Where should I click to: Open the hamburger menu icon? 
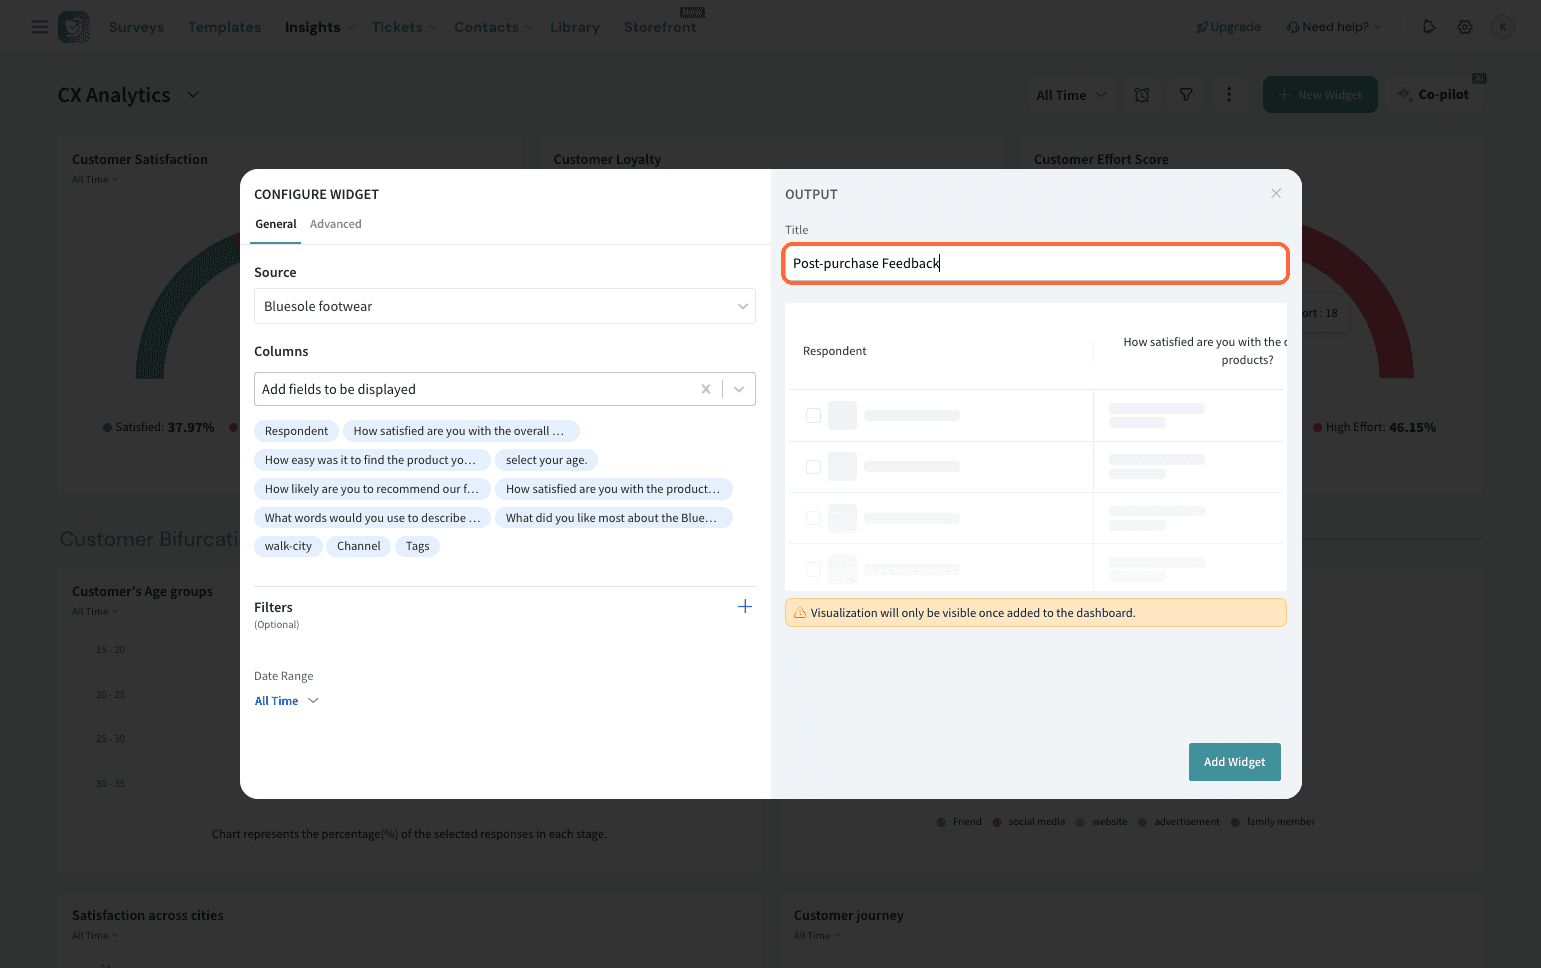click(40, 27)
